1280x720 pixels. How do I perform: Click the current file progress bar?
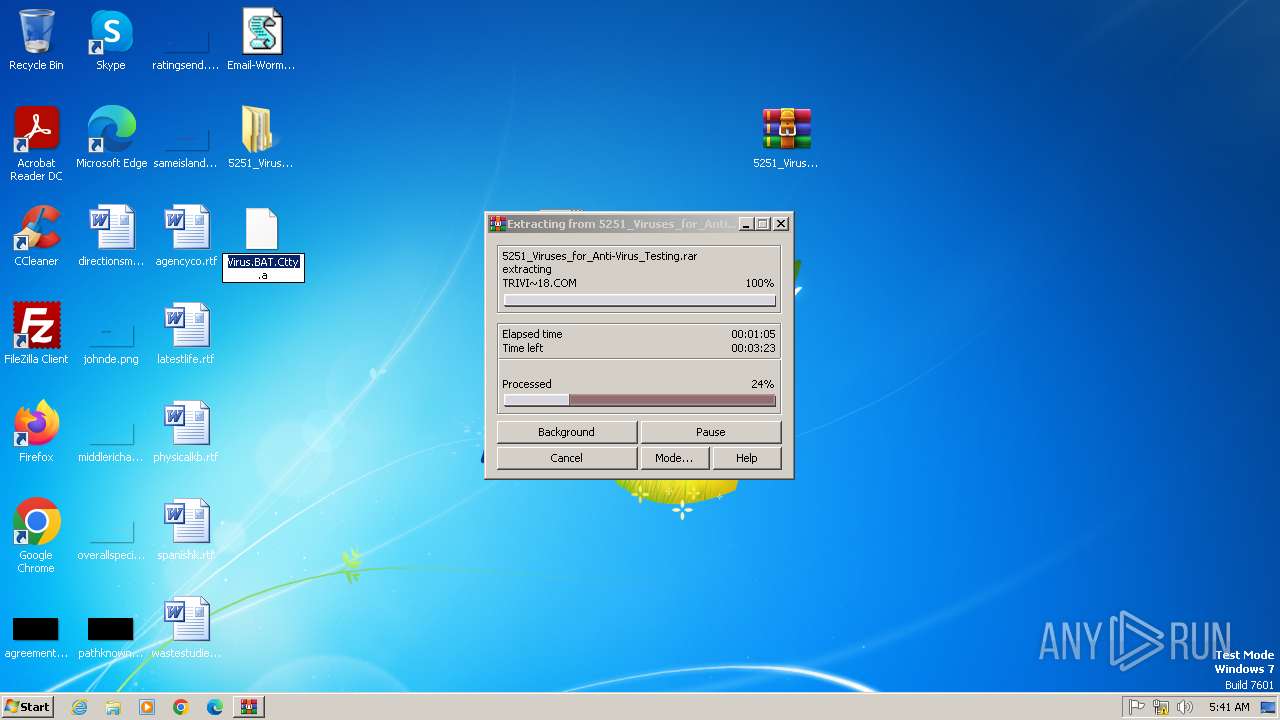[x=639, y=300]
